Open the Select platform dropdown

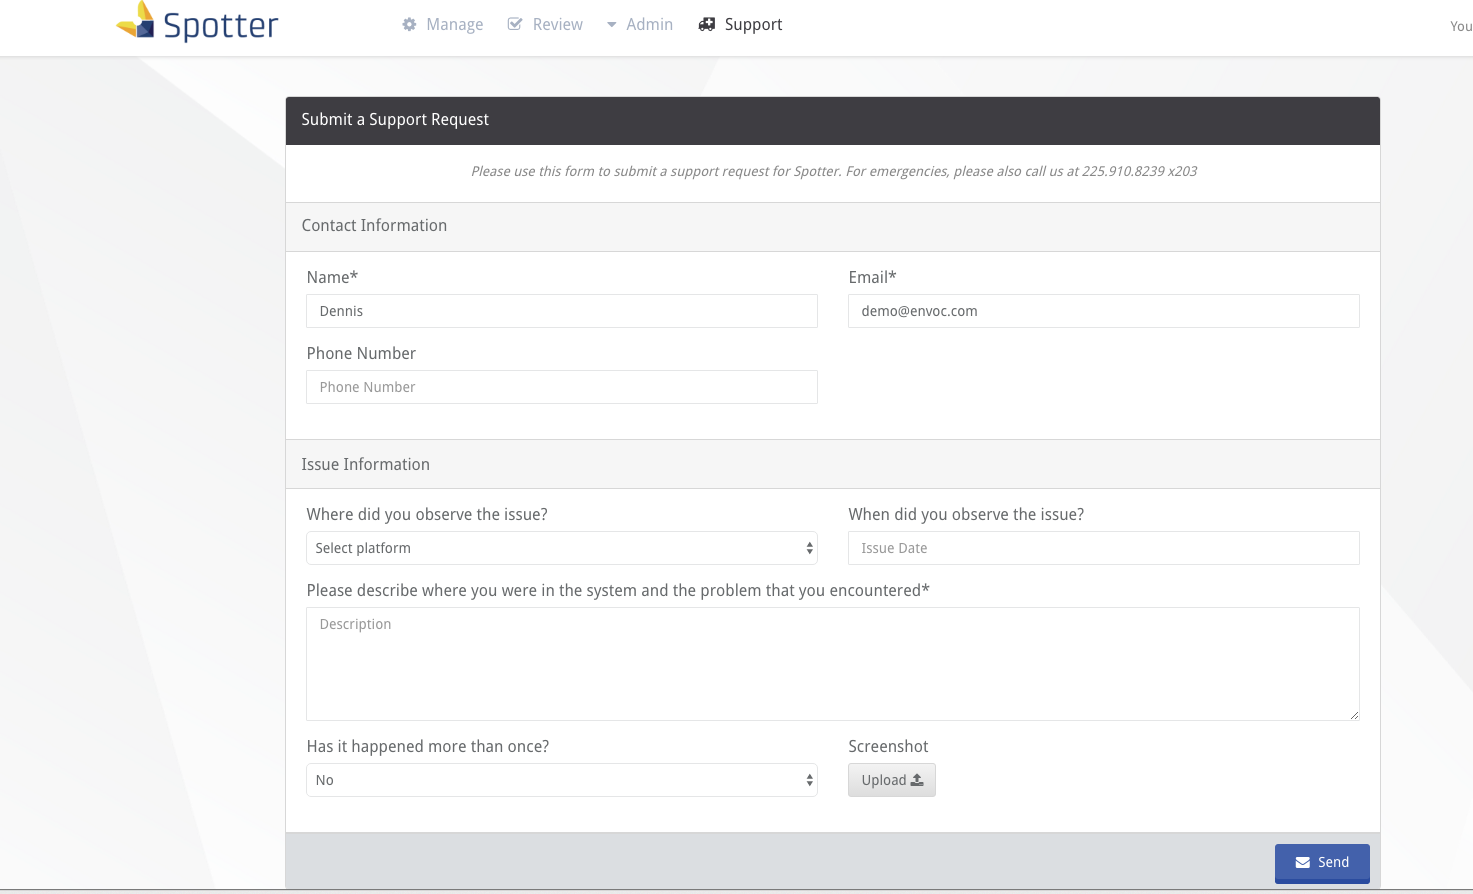click(x=562, y=548)
